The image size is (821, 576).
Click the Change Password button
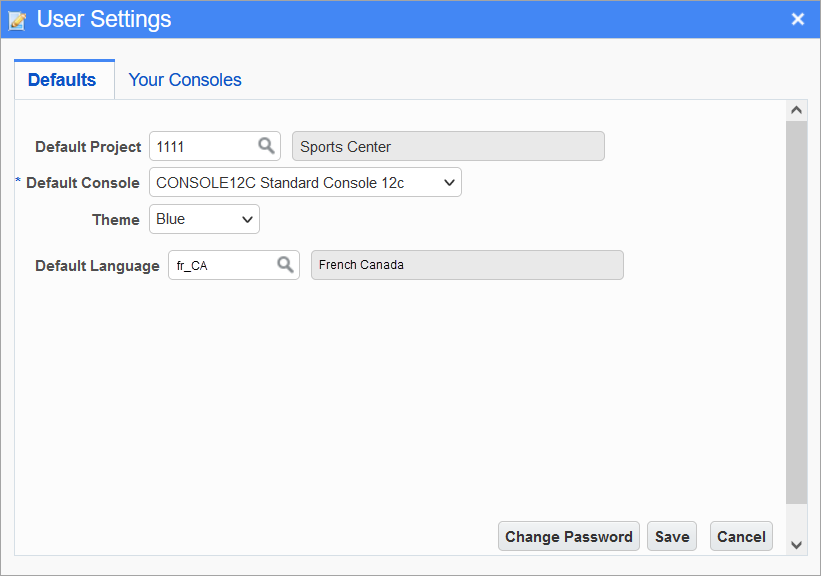pyautogui.click(x=569, y=536)
